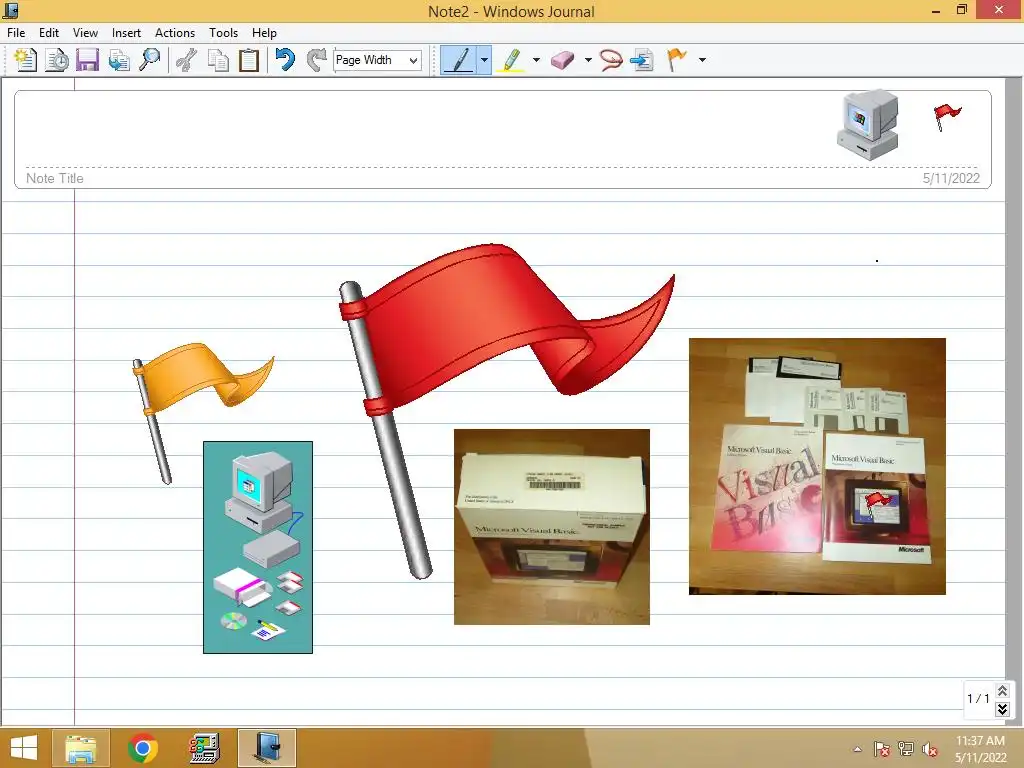Select the Flag tool in toolbar
The width and height of the screenshot is (1024, 768).
point(677,60)
